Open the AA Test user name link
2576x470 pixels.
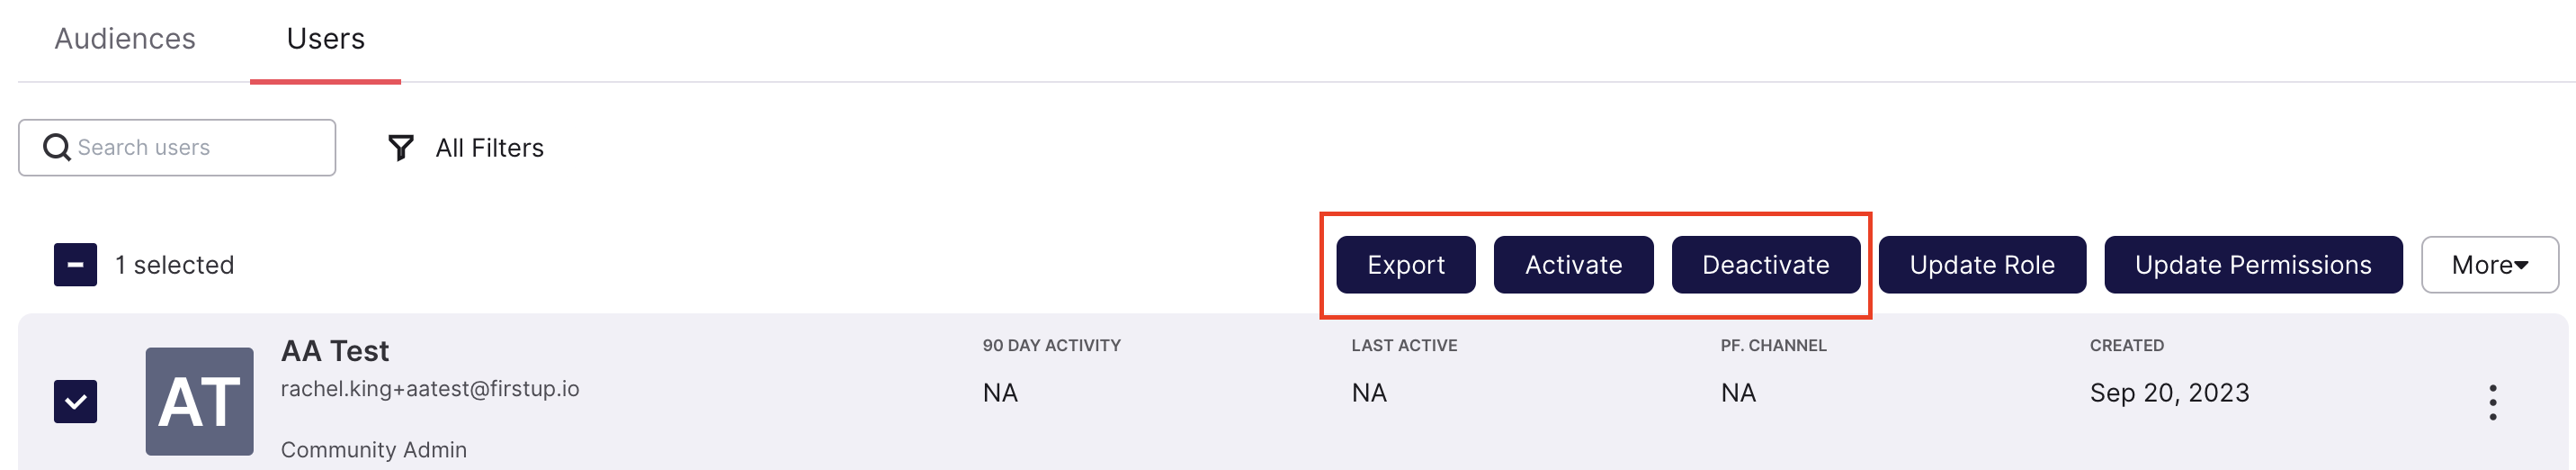pyautogui.click(x=335, y=351)
